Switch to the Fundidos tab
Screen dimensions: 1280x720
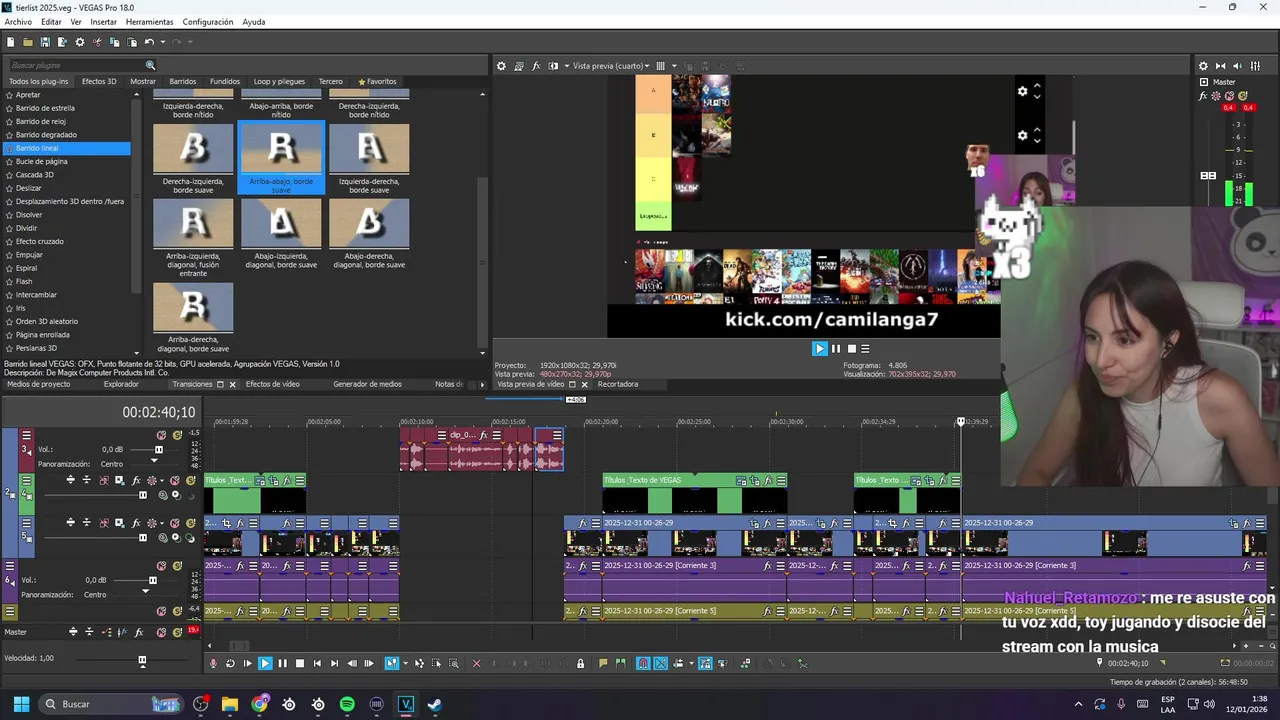coord(225,82)
